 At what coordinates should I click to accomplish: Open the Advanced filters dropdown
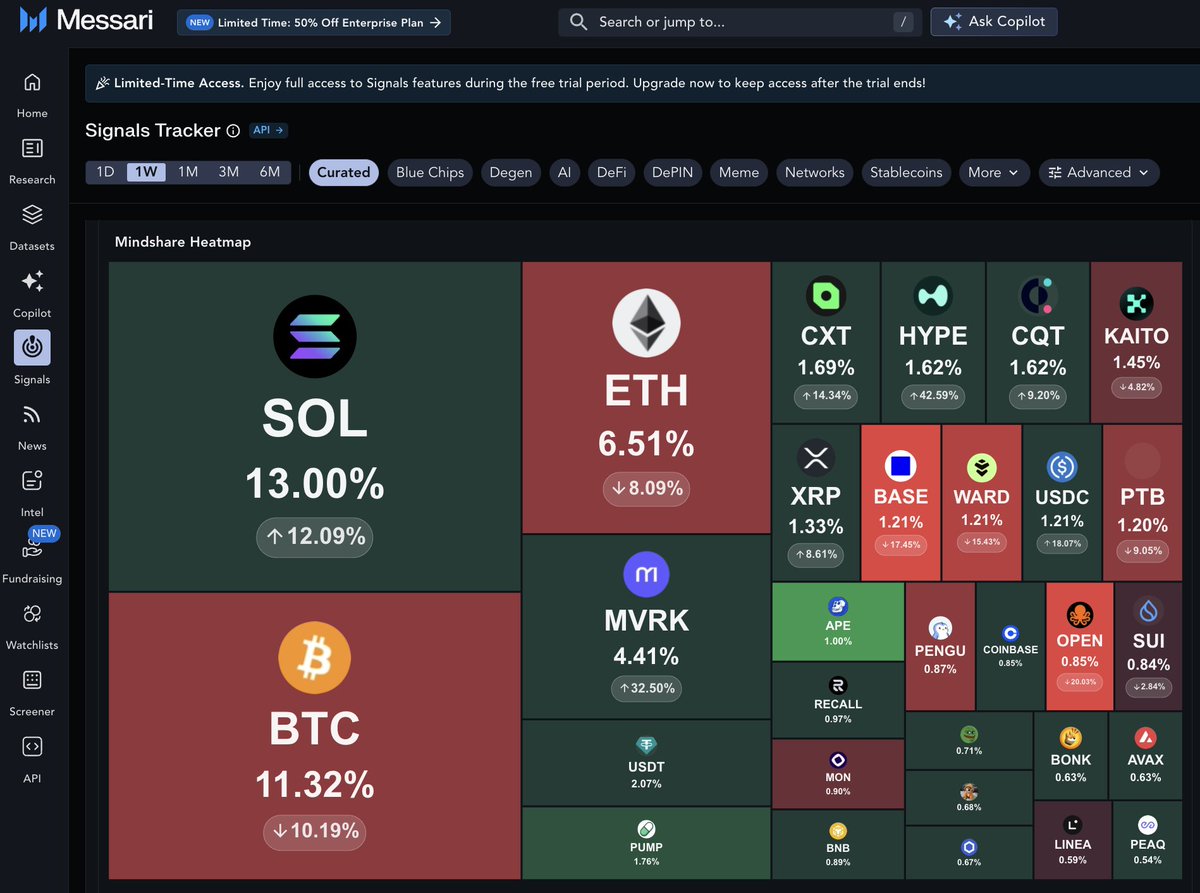(x=1099, y=172)
